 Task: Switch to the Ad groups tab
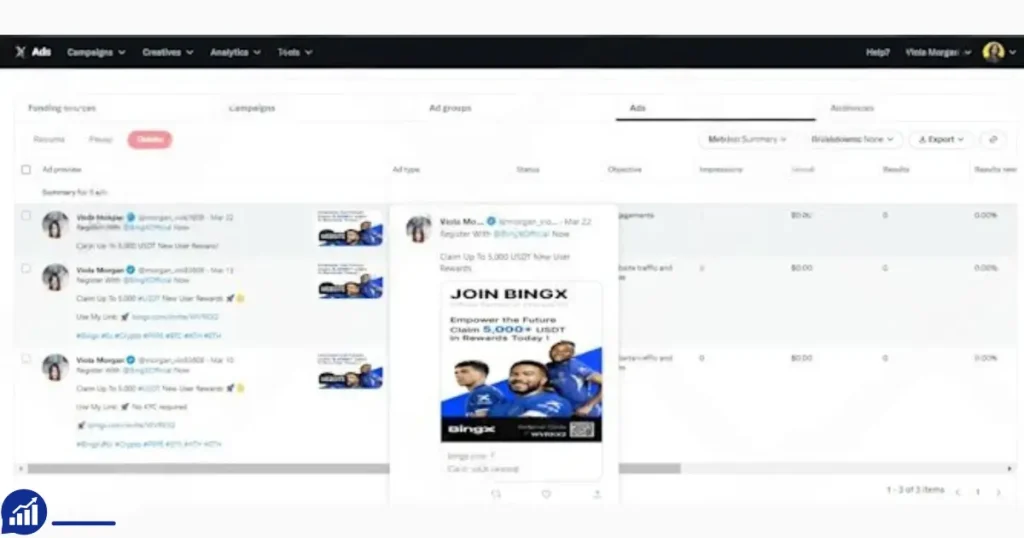450,108
